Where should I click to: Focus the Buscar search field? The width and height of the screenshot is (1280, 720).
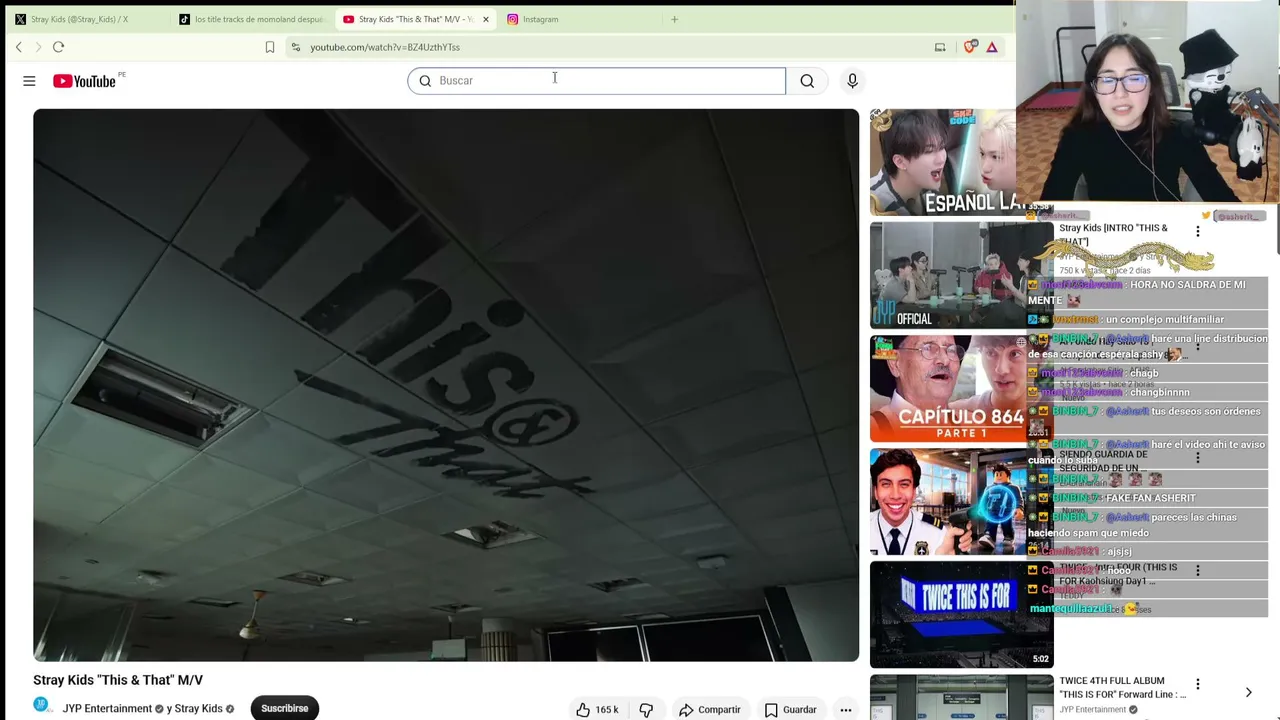(x=596, y=81)
